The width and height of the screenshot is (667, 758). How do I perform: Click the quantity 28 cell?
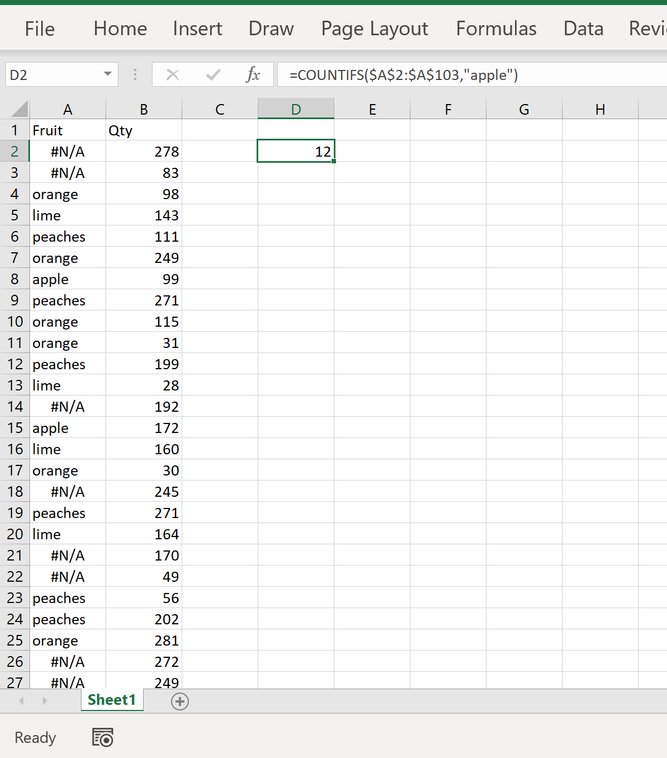pos(144,386)
